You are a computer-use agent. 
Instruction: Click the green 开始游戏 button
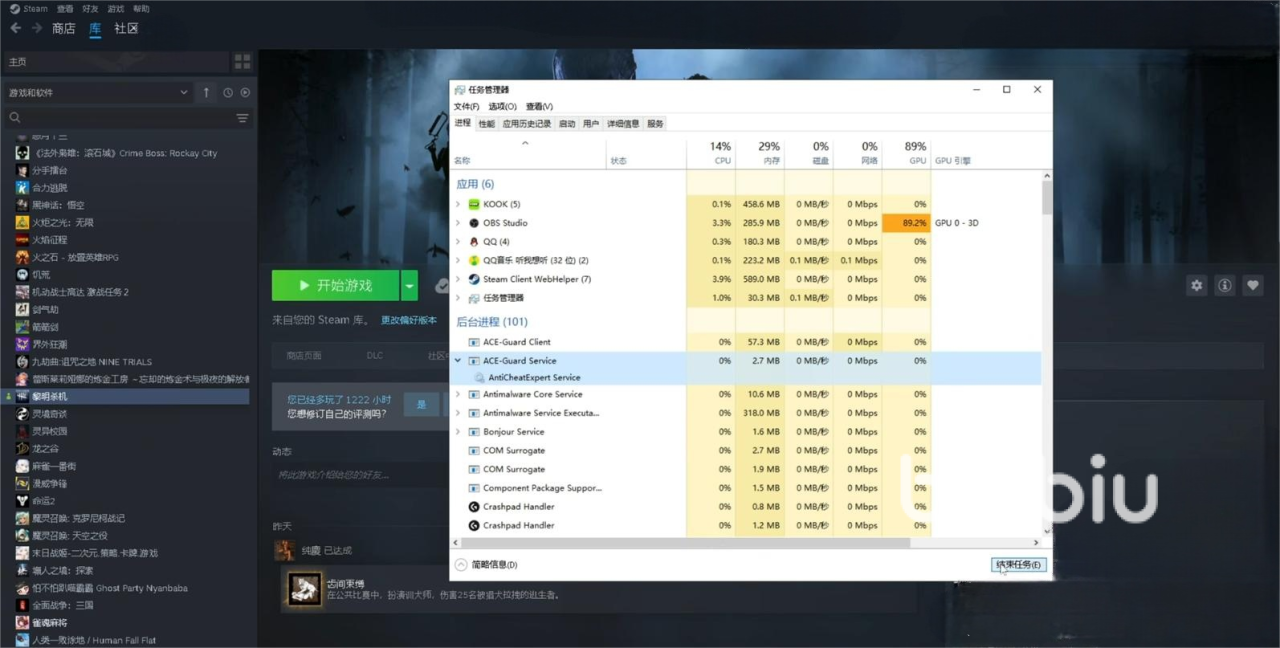point(336,286)
